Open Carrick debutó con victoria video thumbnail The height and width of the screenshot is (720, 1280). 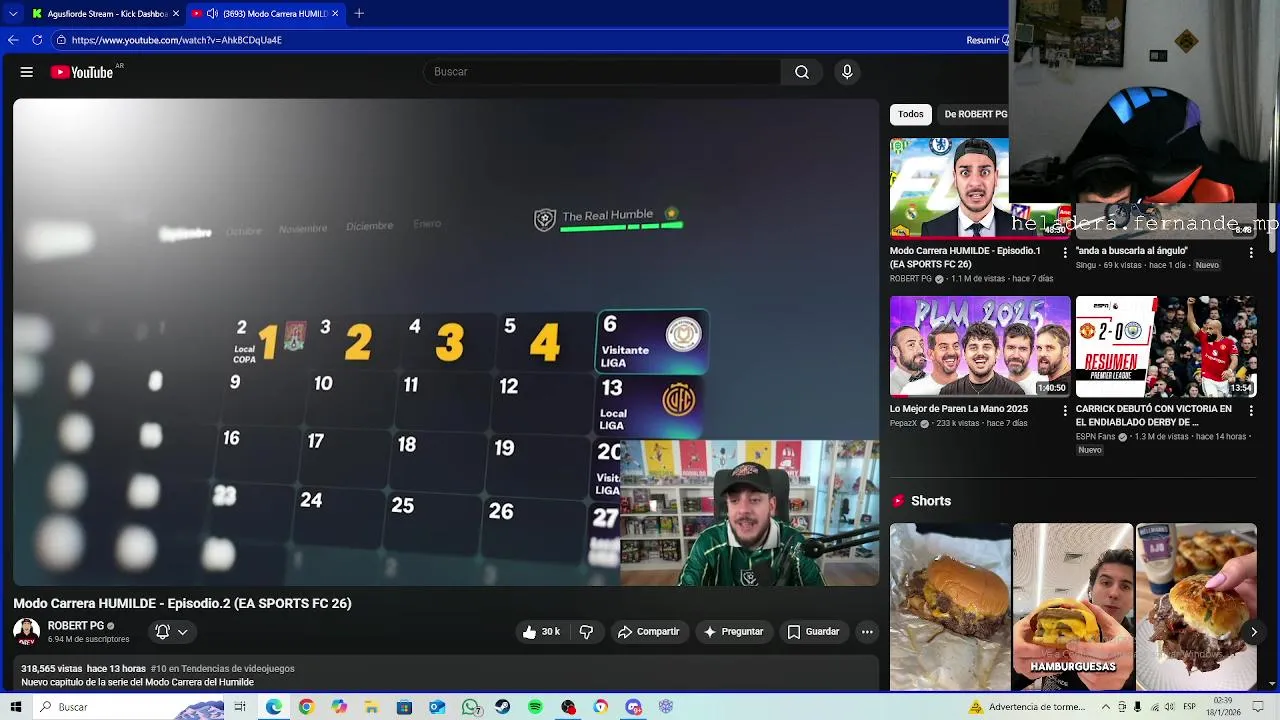pos(1166,346)
